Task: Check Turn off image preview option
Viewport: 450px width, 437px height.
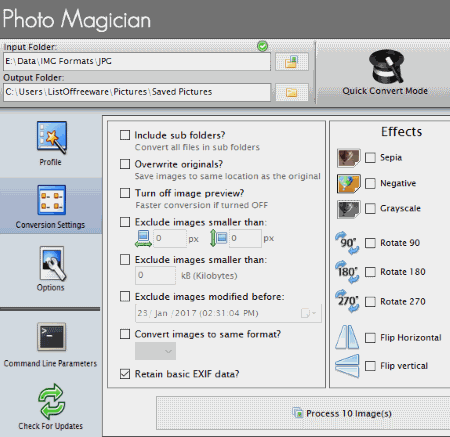Action: 125,193
